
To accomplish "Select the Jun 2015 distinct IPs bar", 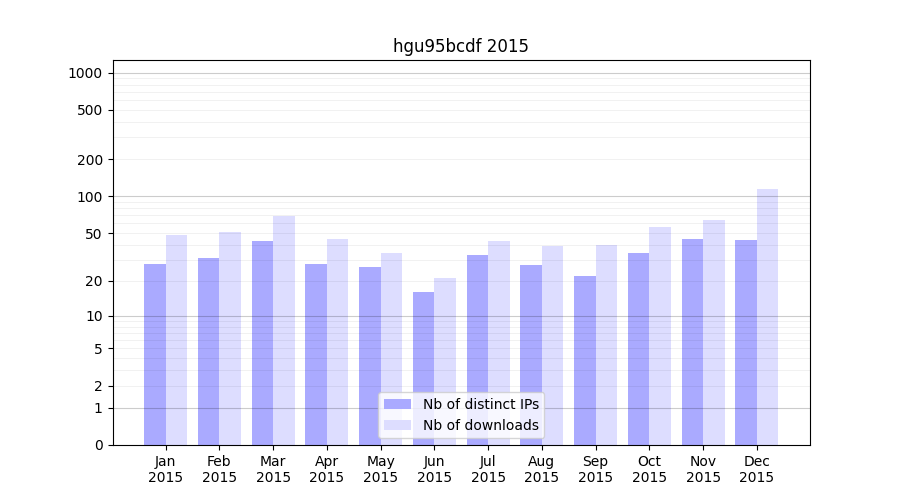I will [423, 368].
